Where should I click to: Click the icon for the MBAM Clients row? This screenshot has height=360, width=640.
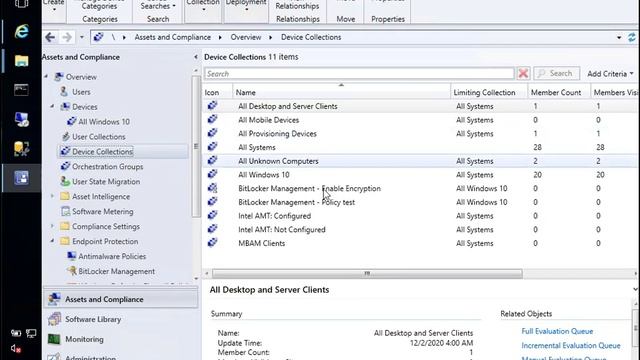pyautogui.click(x=212, y=243)
